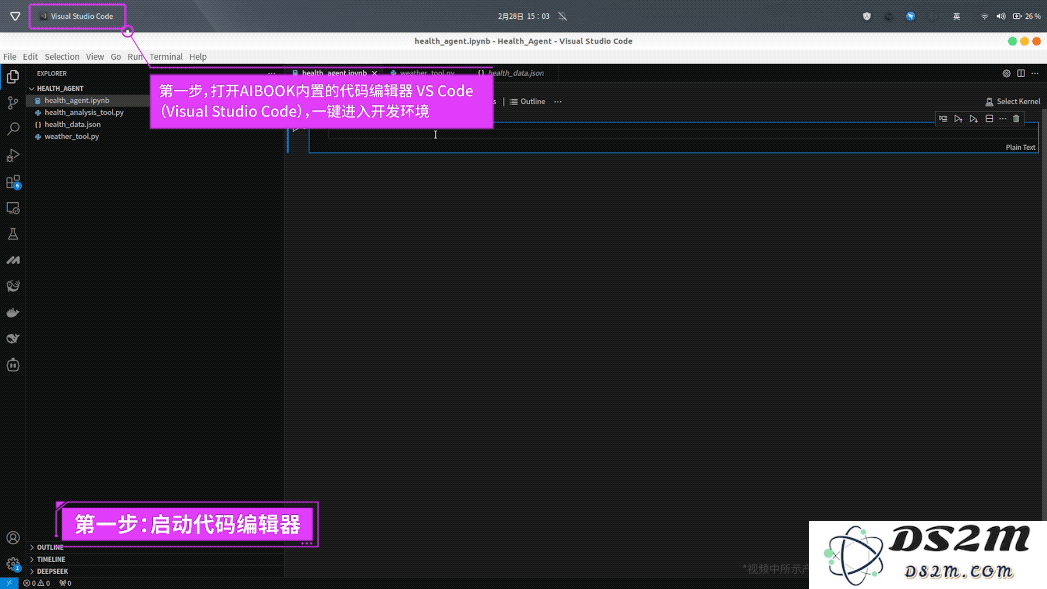Open notebook toolbar overflow ellipsis beside Outline
This screenshot has height=589, width=1047.
[558, 102]
